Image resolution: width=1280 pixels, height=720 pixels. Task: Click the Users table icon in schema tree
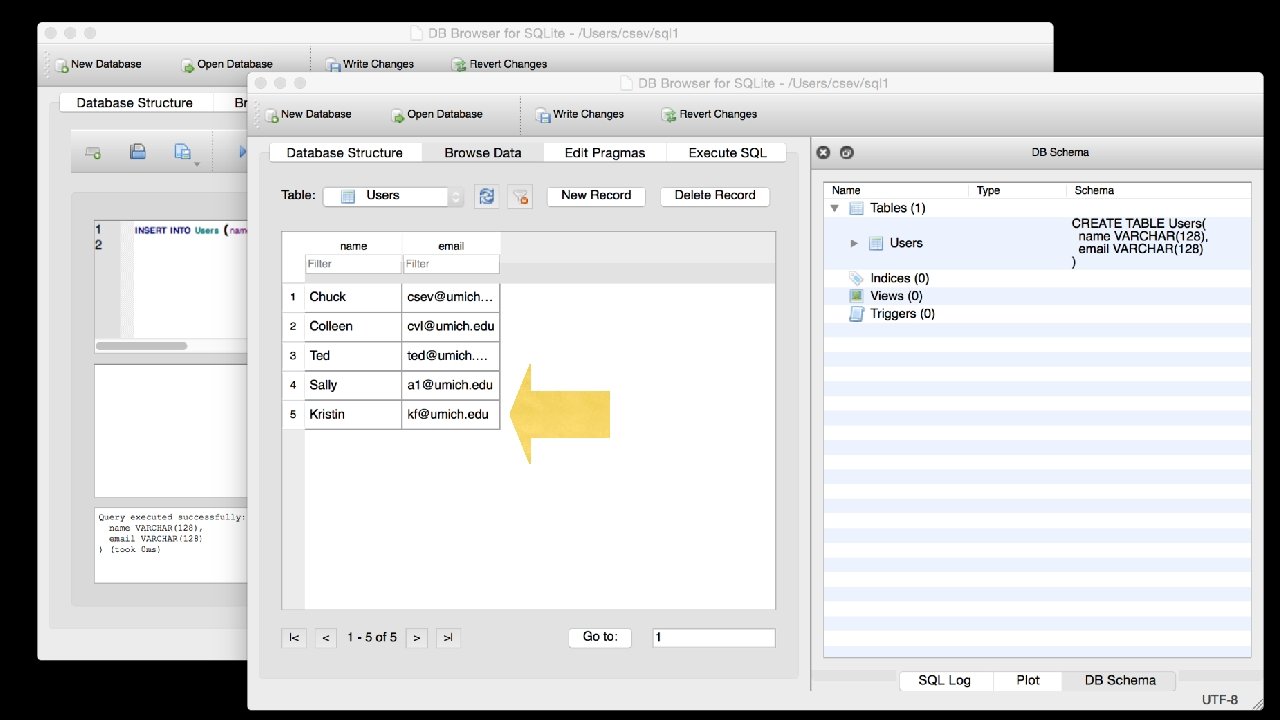pos(876,243)
